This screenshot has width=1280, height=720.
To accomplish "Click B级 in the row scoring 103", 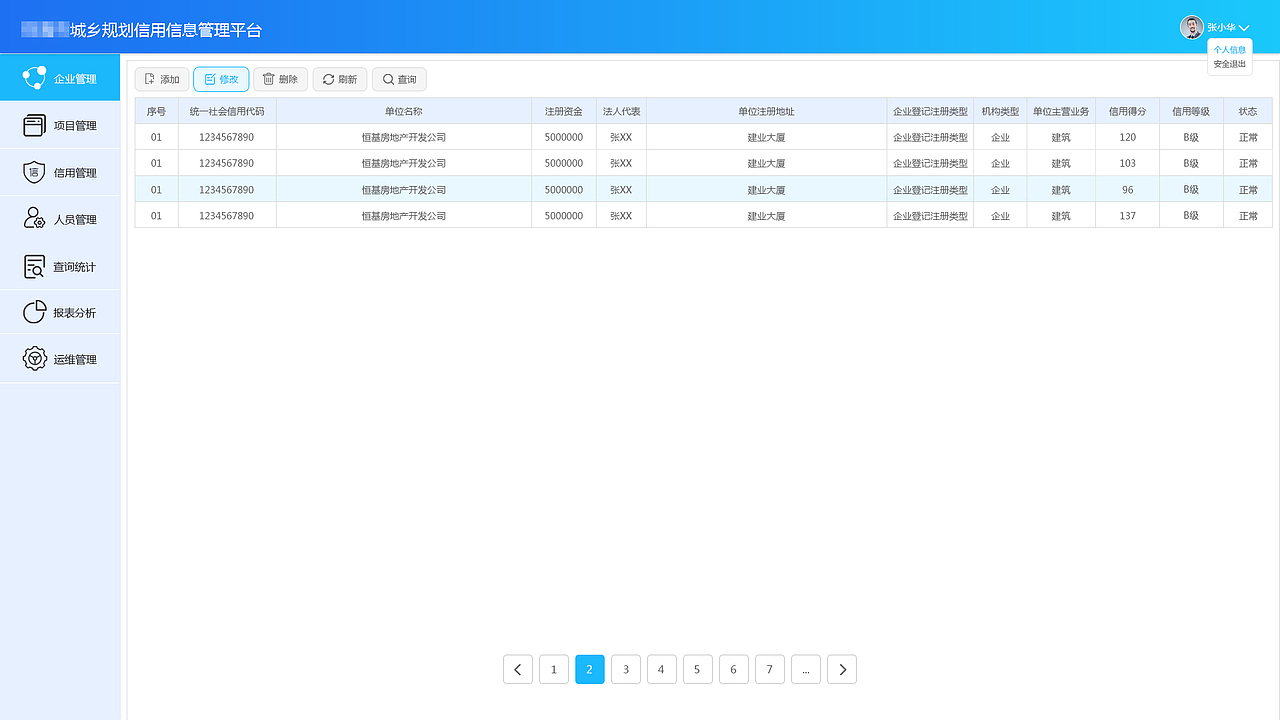I will [1191, 163].
